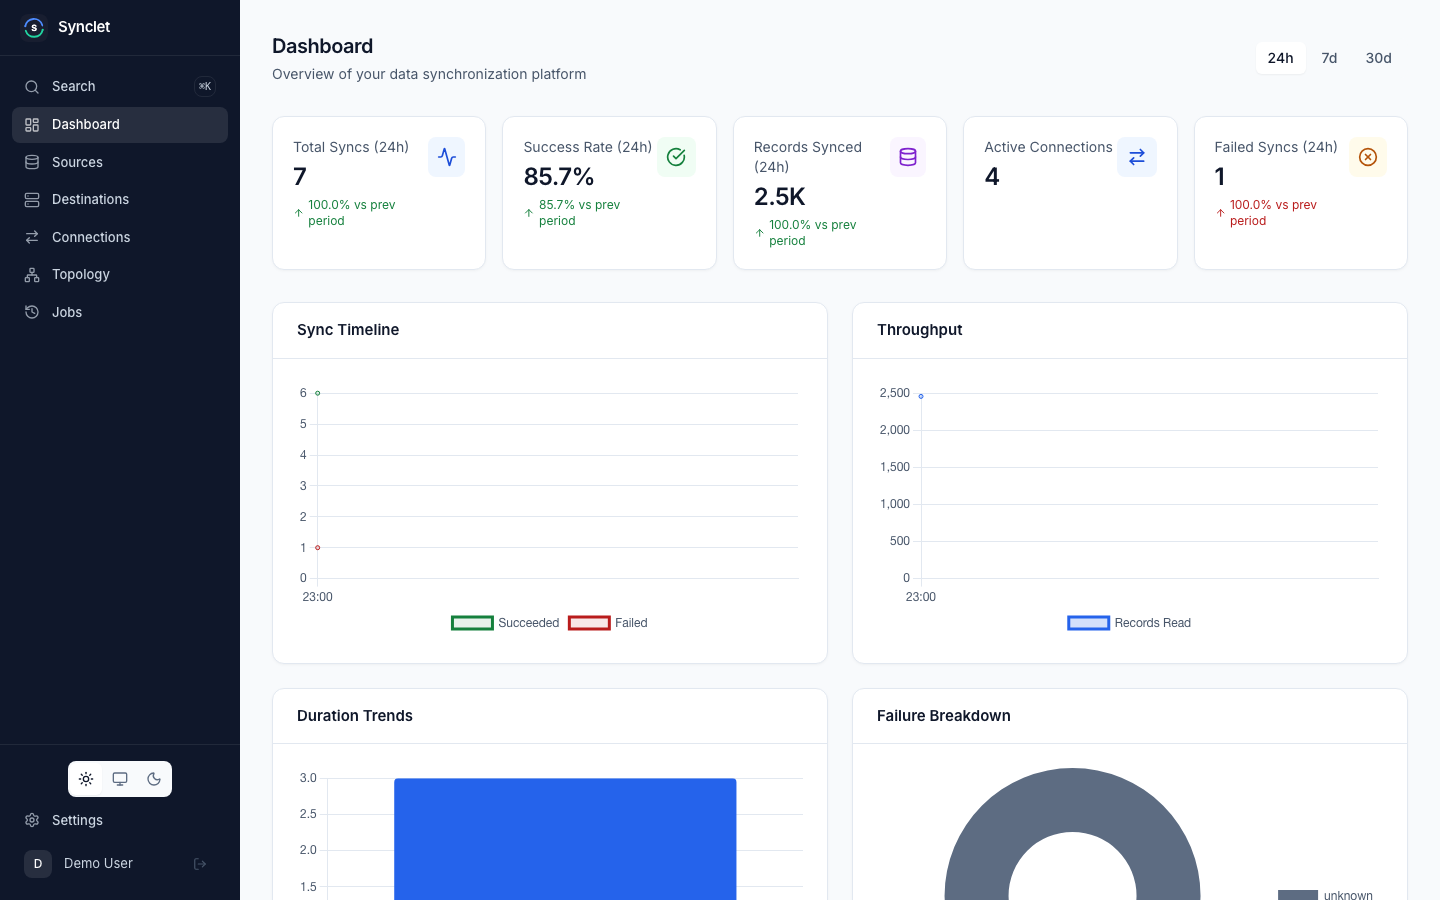Click the Duration Trends heading

[x=355, y=716]
